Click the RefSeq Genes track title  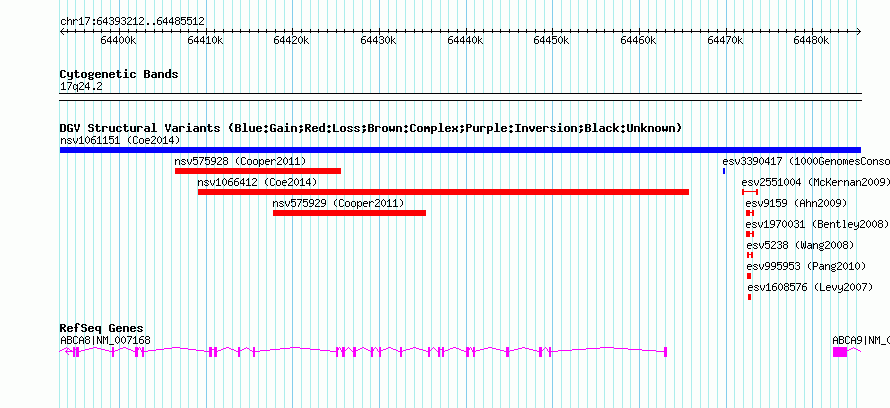pyautogui.click(x=102, y=329)
